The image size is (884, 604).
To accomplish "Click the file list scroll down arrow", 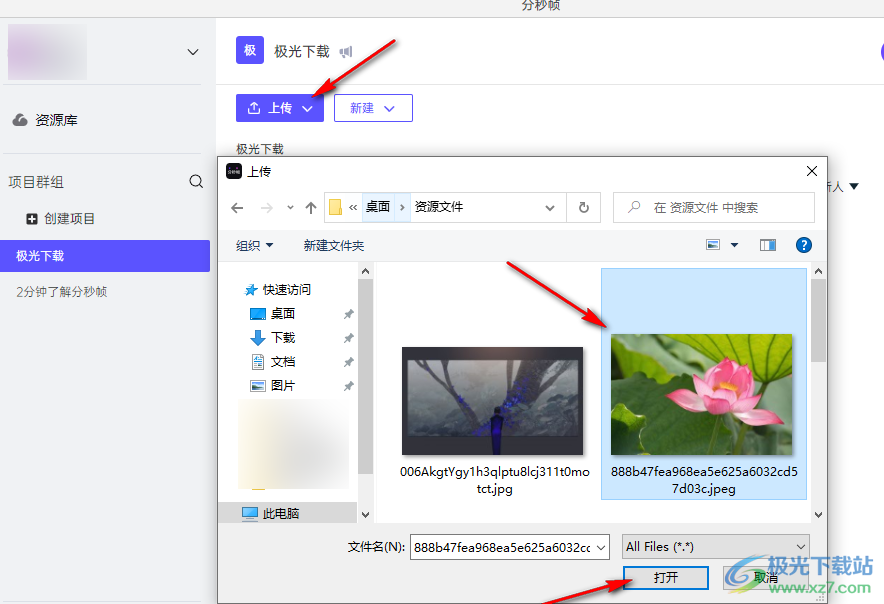I will 818,514.
